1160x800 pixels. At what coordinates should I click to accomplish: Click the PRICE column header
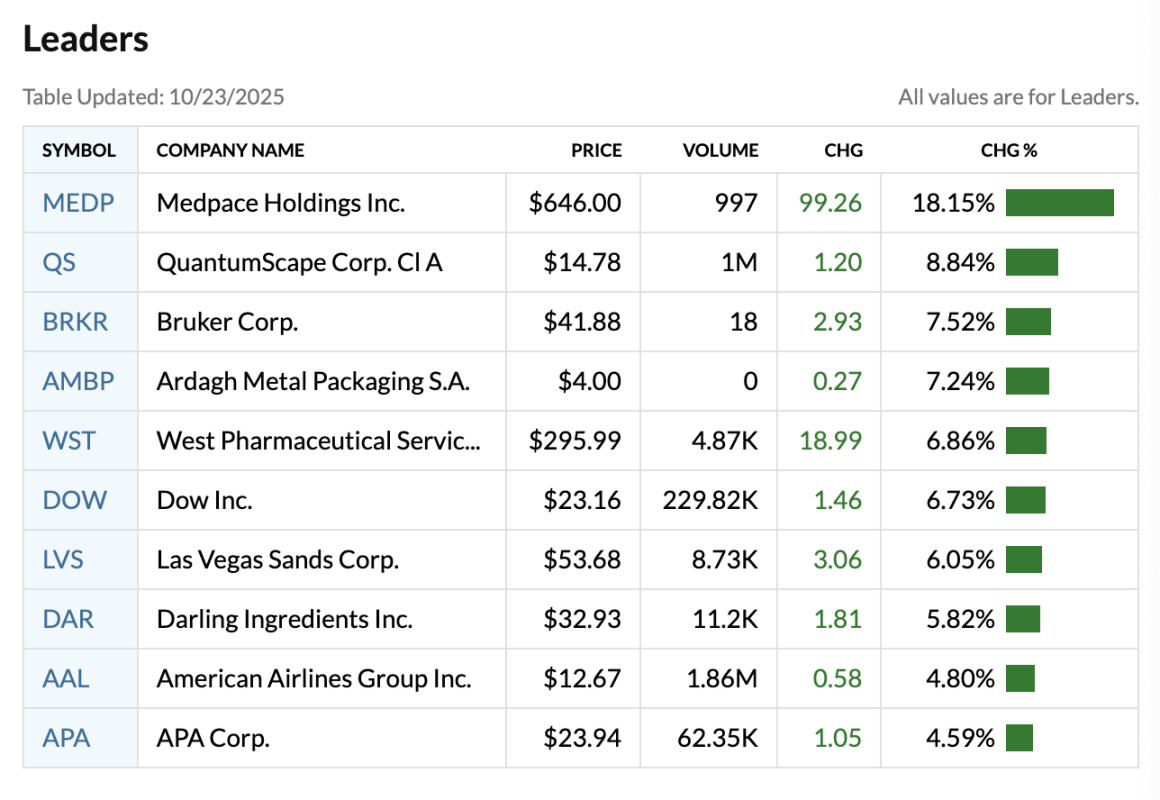(x=596, y=151)
